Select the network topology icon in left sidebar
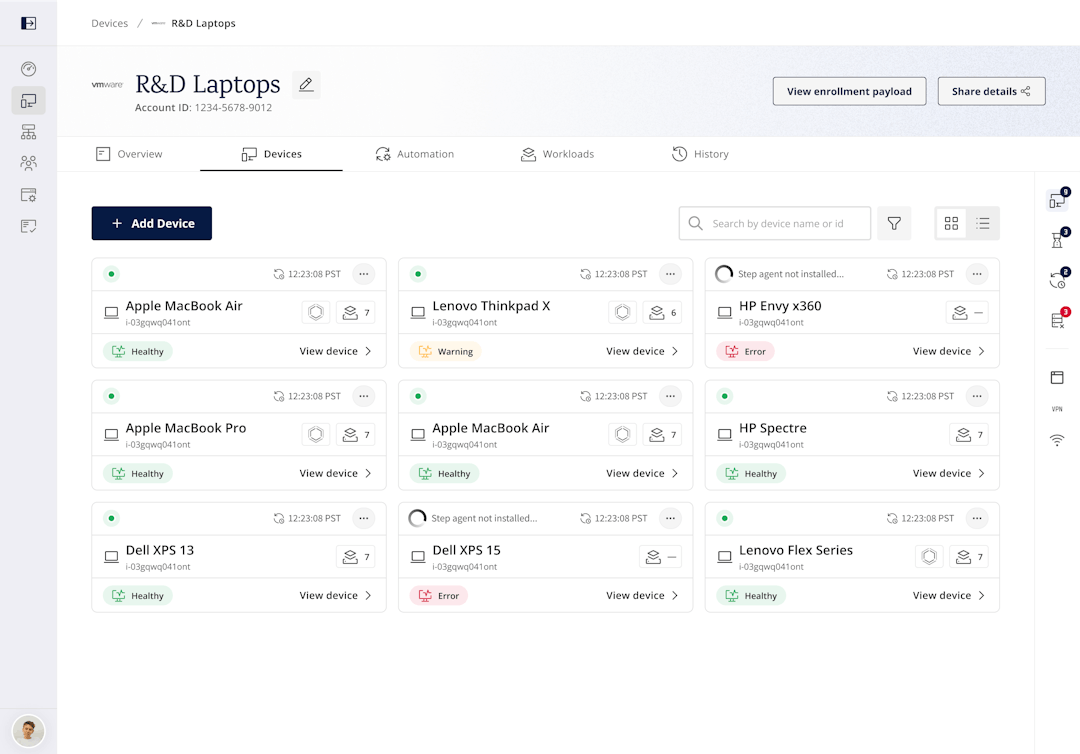This screenshot has height=754, width=1080. [28, 131]
